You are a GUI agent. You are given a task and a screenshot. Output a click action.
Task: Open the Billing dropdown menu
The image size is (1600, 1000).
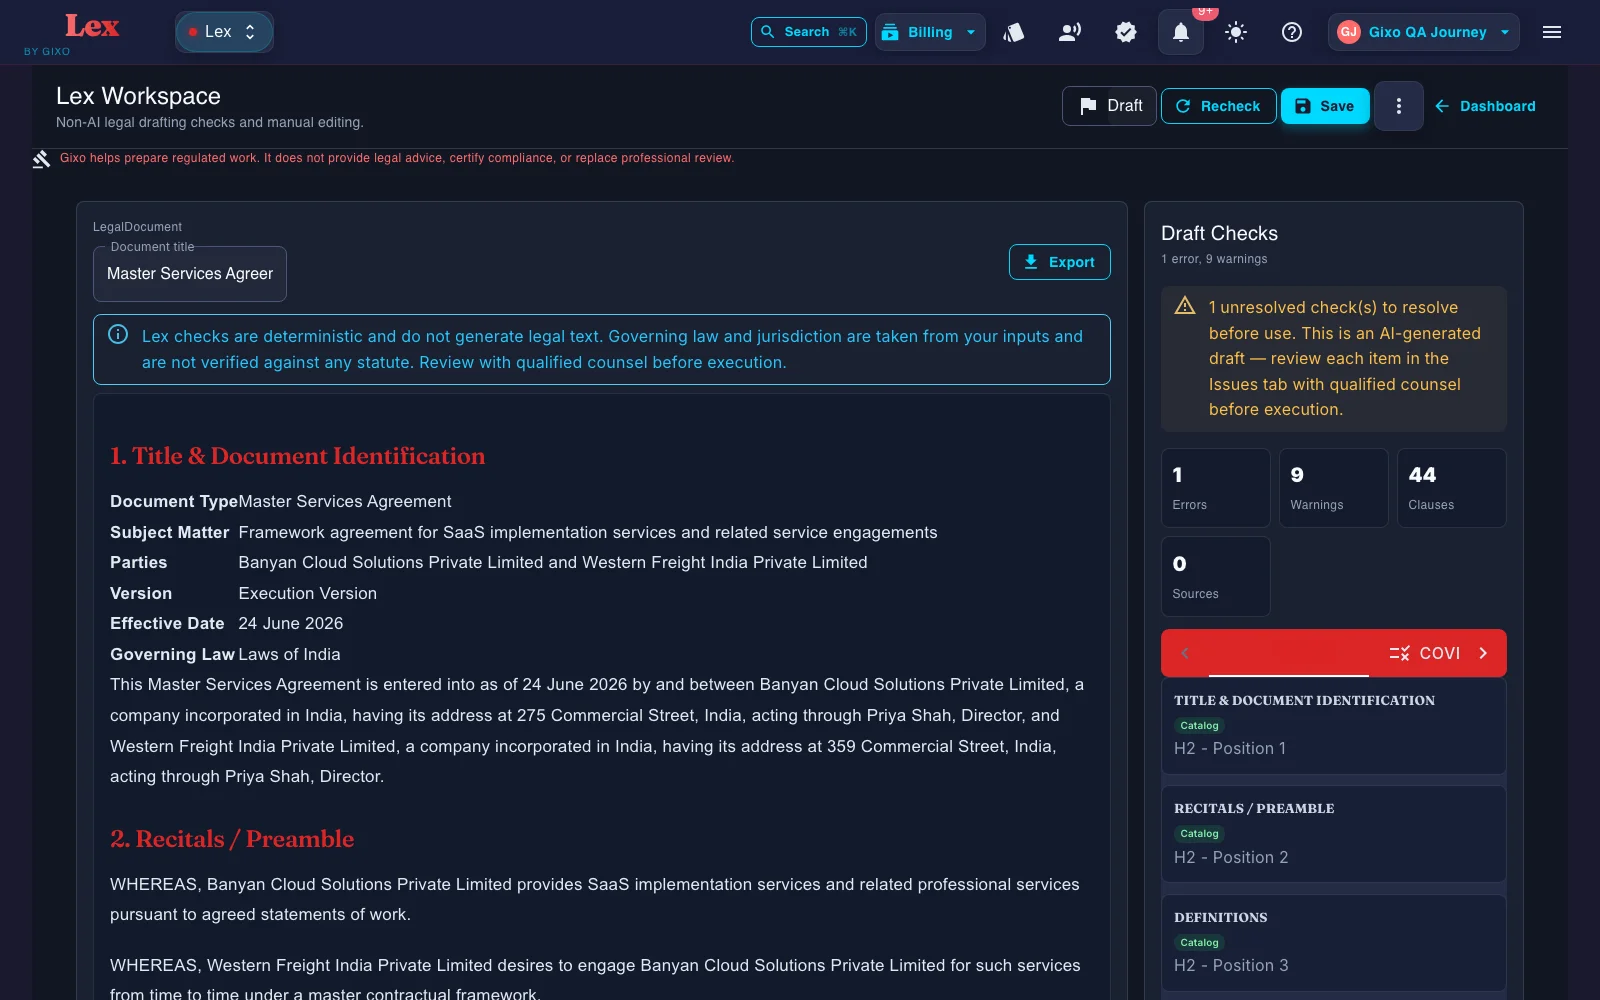pyautogui.click(x=930, y=32)
